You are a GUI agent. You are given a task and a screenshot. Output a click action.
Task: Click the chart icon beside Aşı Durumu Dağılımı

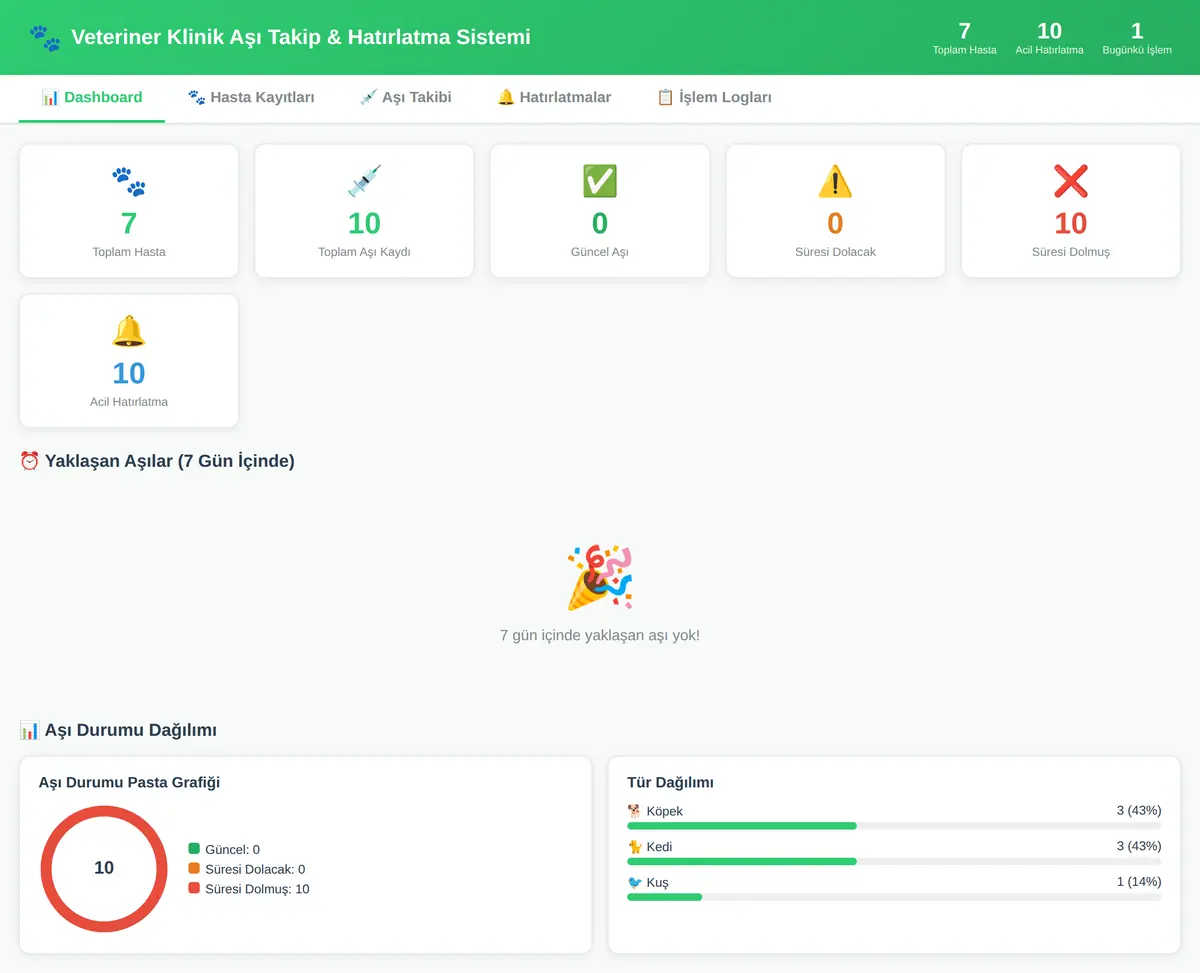30,730
